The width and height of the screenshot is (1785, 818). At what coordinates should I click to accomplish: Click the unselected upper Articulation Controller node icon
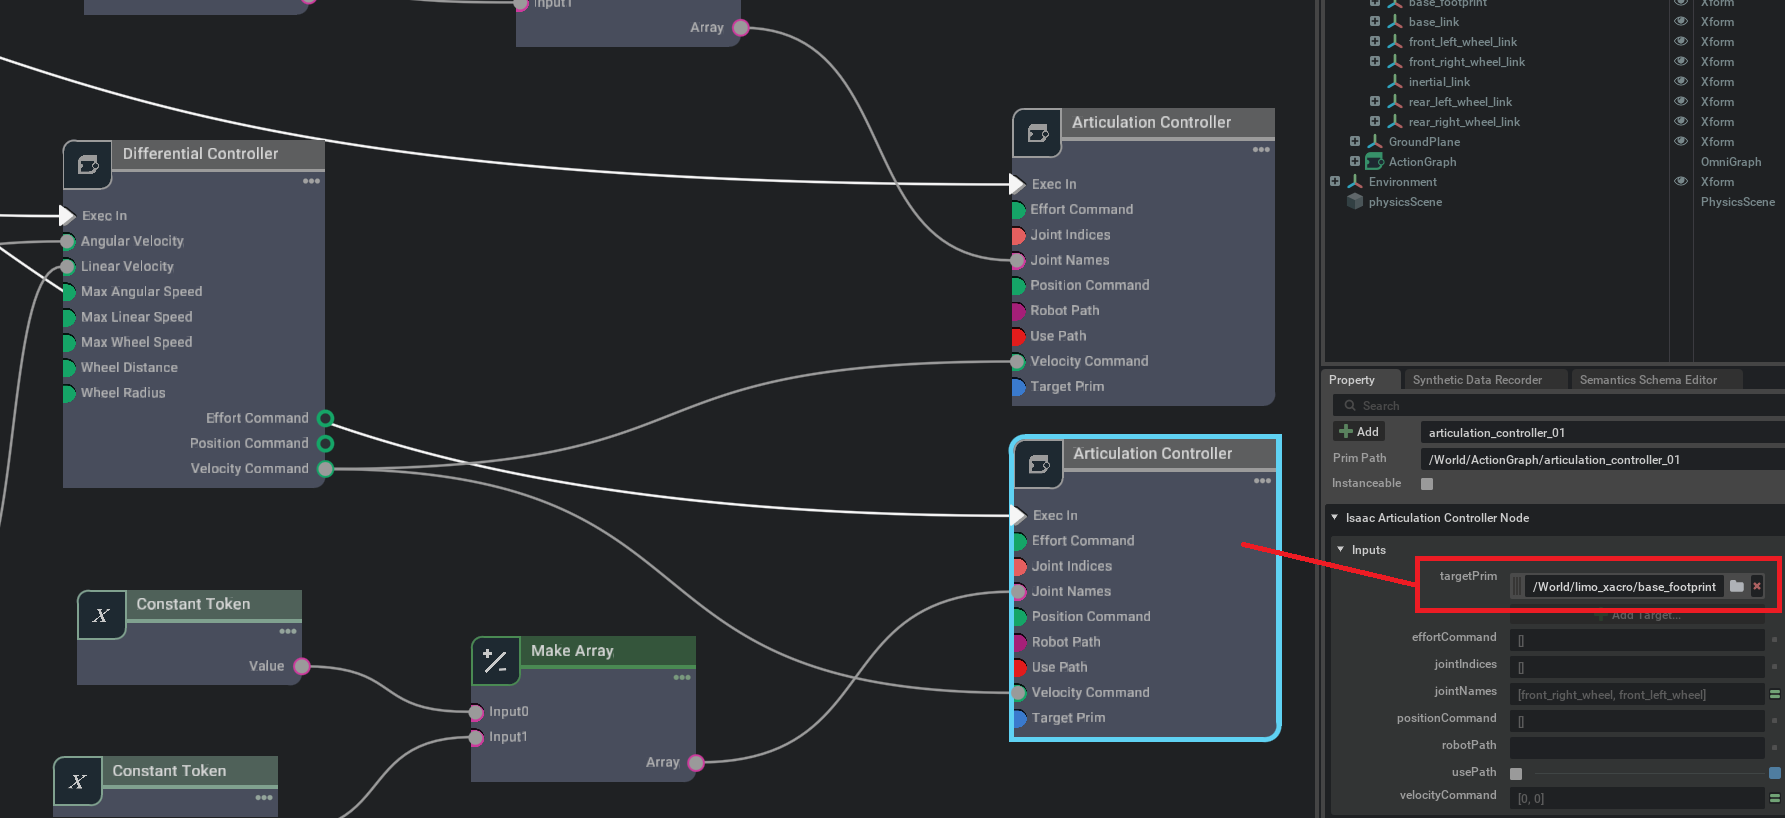(1038, 133)
